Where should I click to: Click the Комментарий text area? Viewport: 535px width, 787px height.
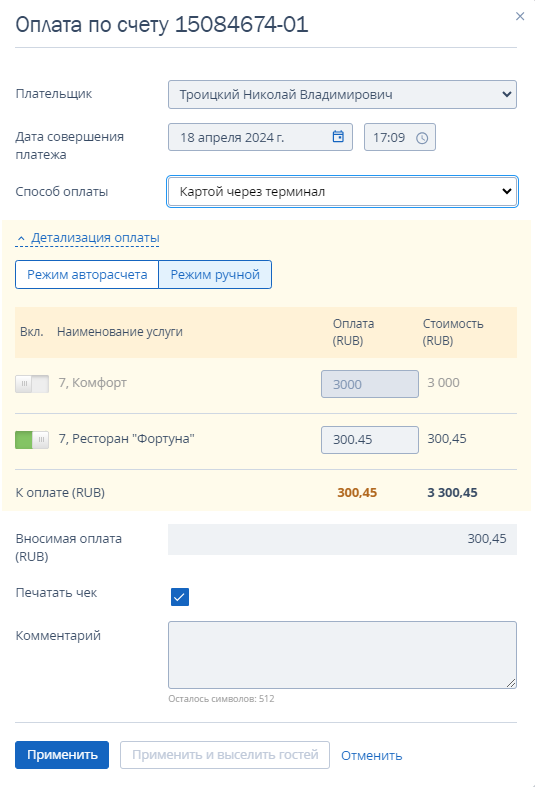click(342, 655)
